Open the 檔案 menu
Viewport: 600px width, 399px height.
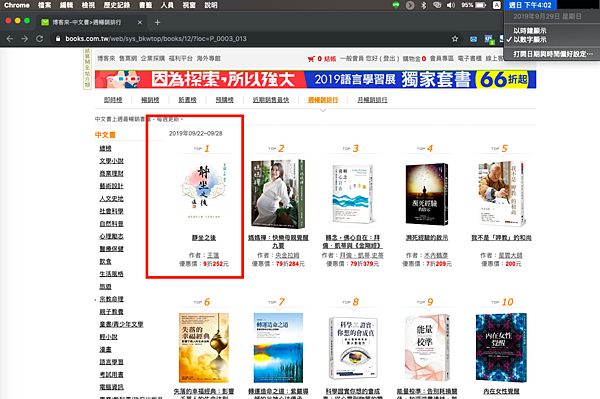tap(45, 5)
